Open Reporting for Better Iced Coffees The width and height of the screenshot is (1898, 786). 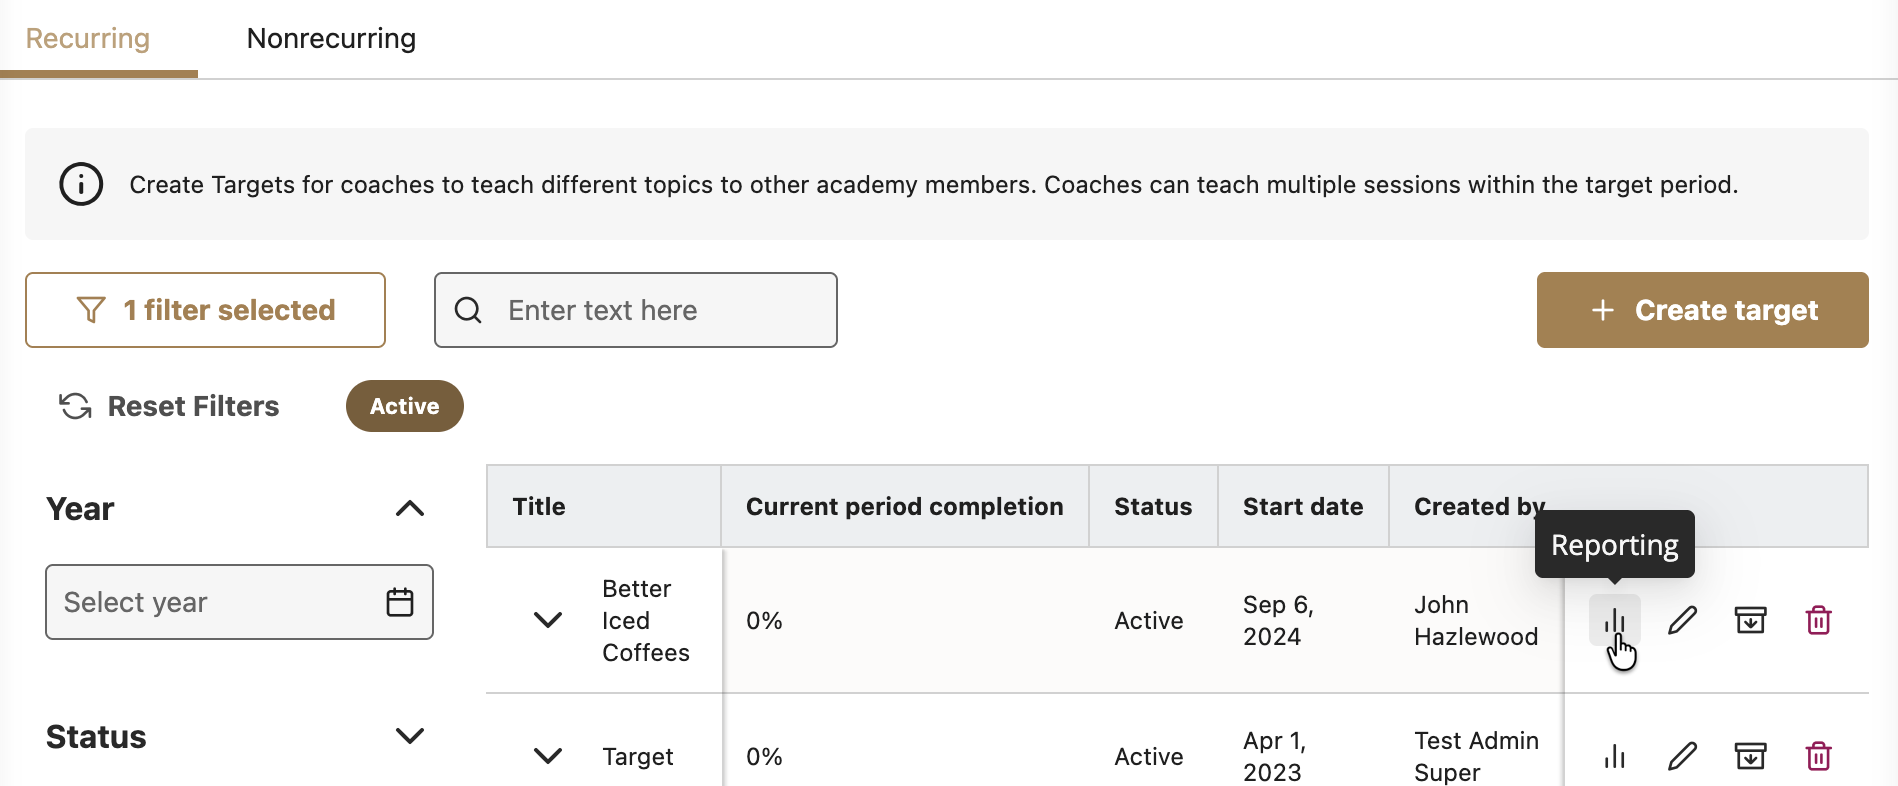click(x=1614, y=621)
